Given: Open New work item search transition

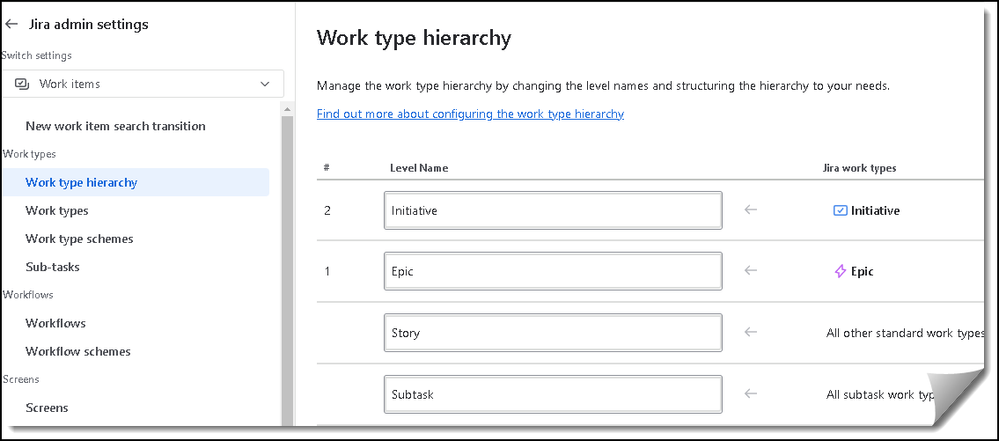Looking at the screenshot, I should click(115, 126).
